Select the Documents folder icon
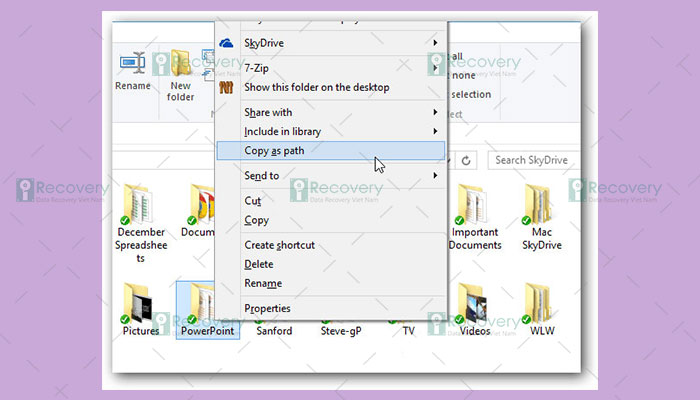The image size is (700, 400). click(201, 205)
